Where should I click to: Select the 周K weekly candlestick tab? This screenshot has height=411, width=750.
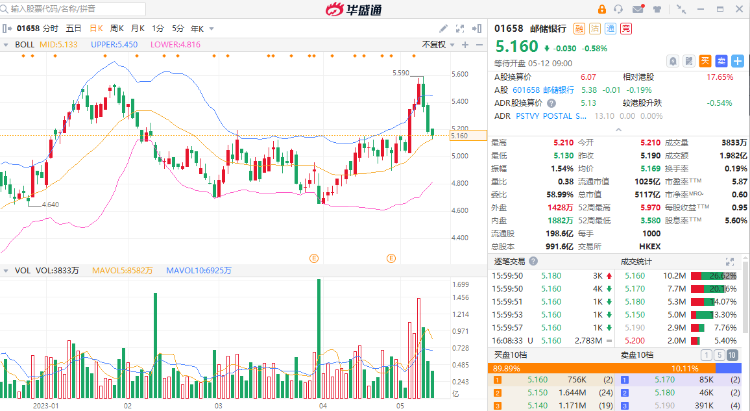pyautogui.click(x=117, y=29)
